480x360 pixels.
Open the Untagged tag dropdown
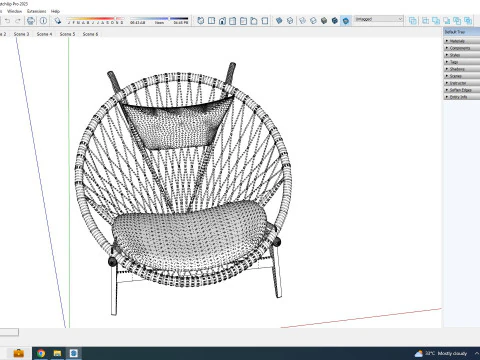tap(379, 19)
